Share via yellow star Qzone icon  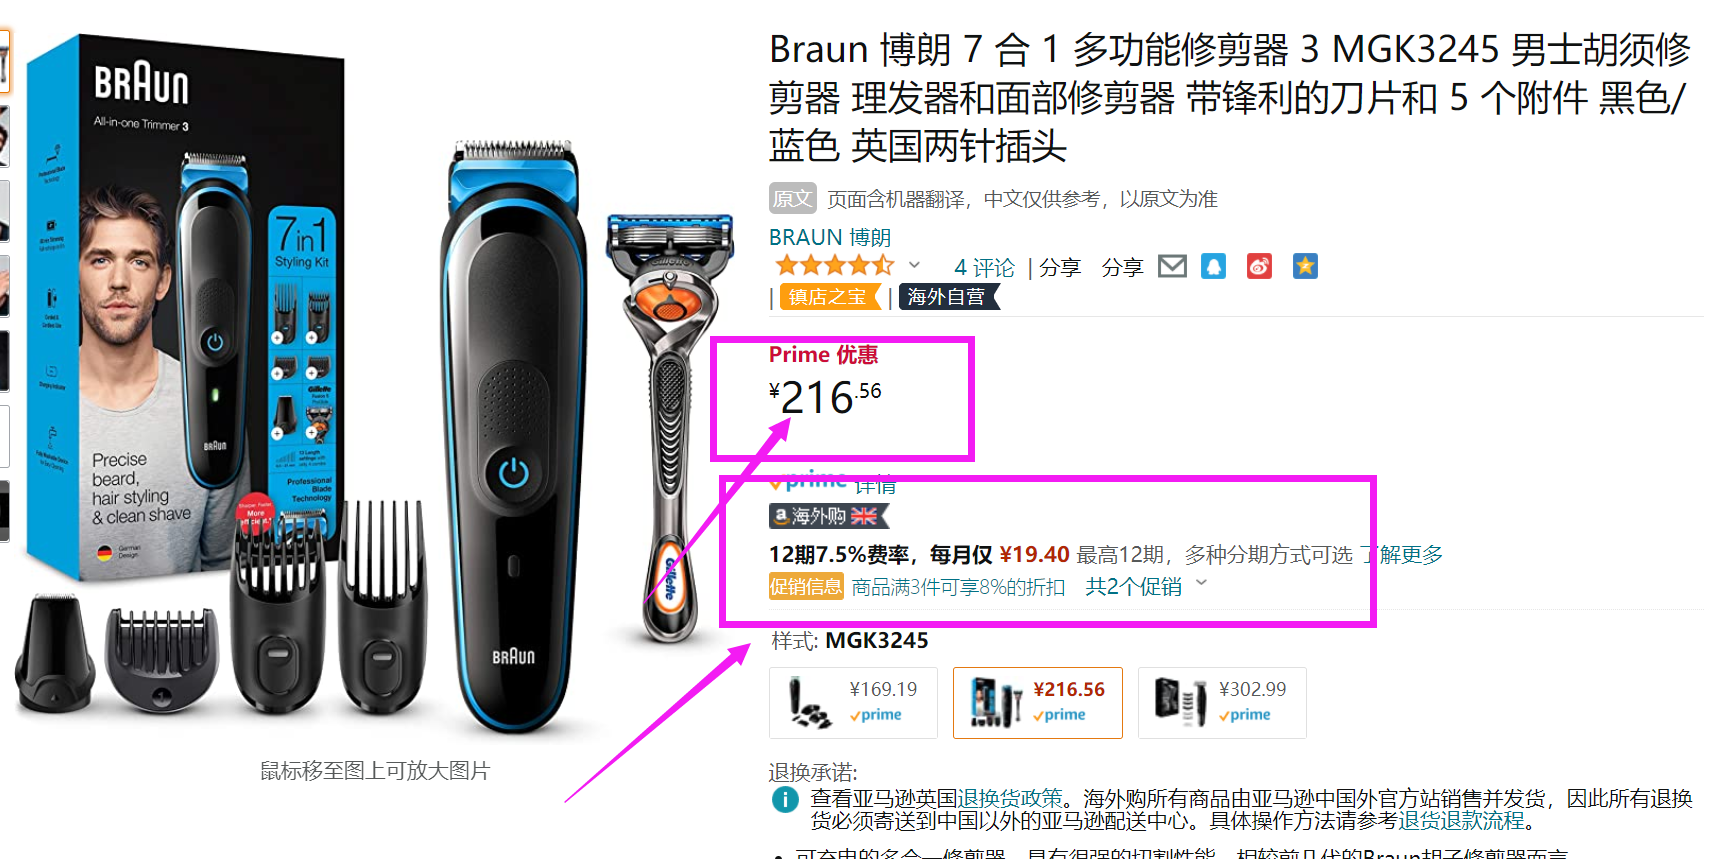point(1305,266)
